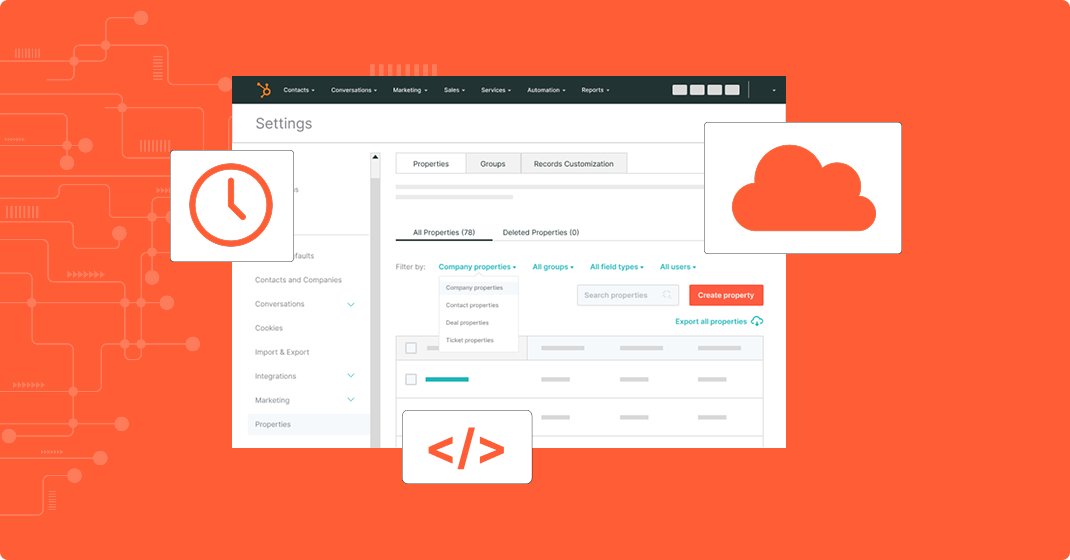Expand the Conversations sidebar section
Viewport: 1070px width, 560px height.
coord(350,304)
